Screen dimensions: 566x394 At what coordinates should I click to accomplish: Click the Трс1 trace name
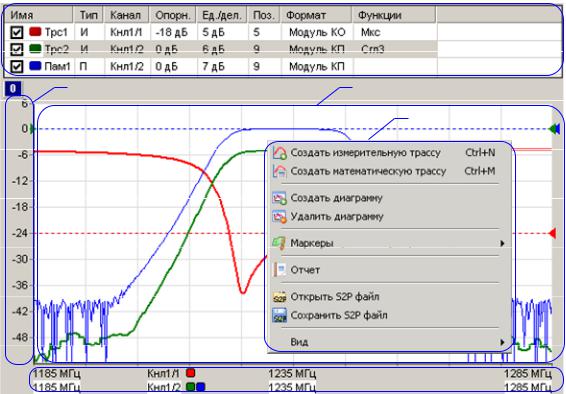[x=56, y=32]
